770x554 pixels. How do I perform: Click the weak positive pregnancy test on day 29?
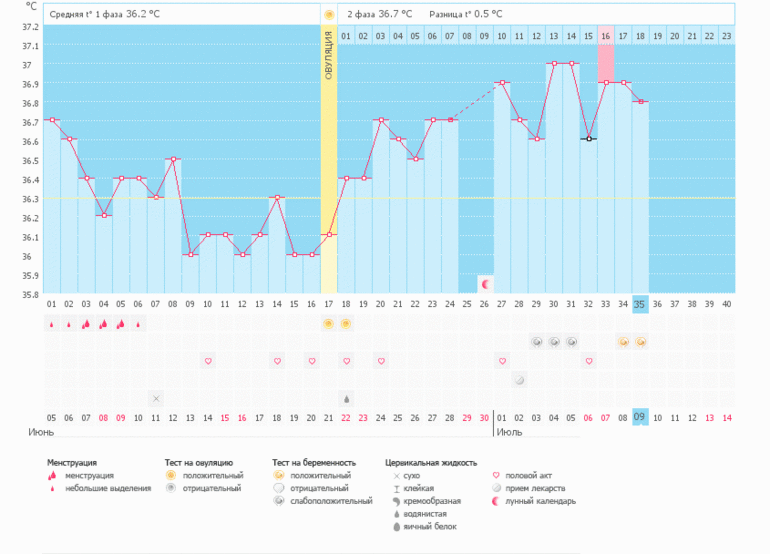point(537,342)
